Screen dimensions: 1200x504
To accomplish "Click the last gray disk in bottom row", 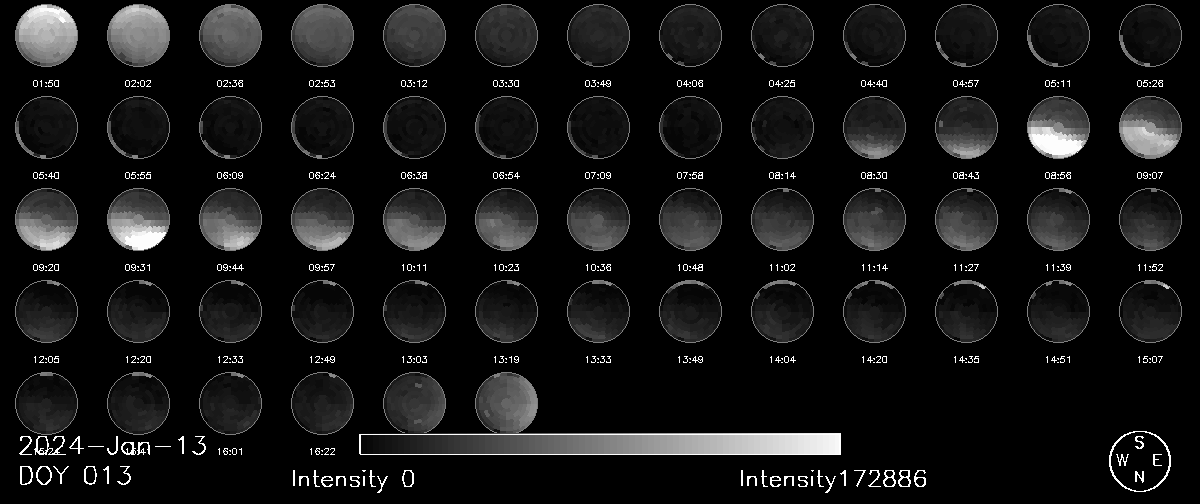I will (x=506, y=403).
